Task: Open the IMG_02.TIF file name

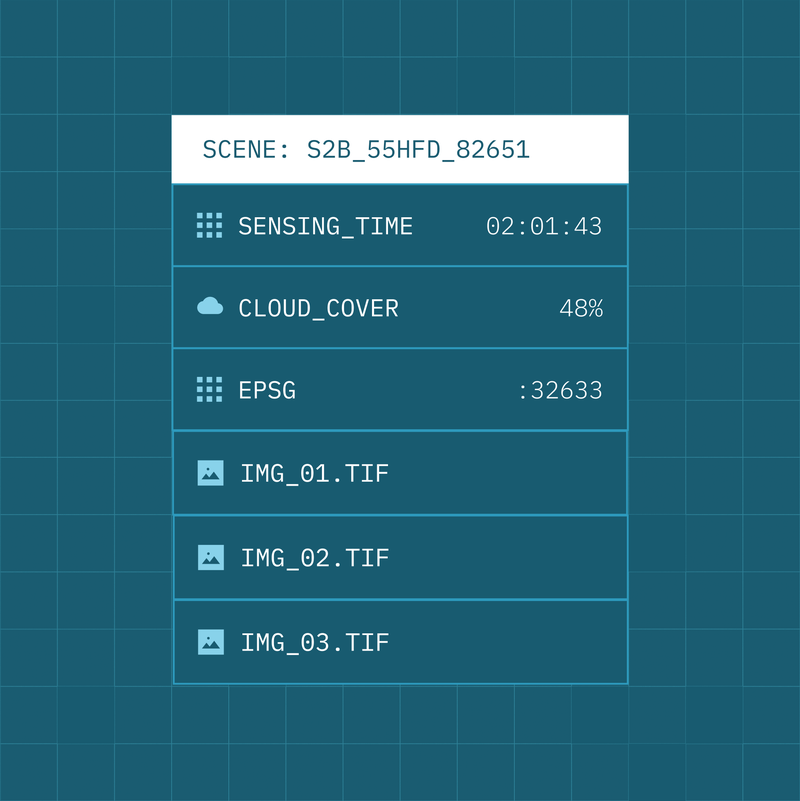Action: [x=314, y=558]
